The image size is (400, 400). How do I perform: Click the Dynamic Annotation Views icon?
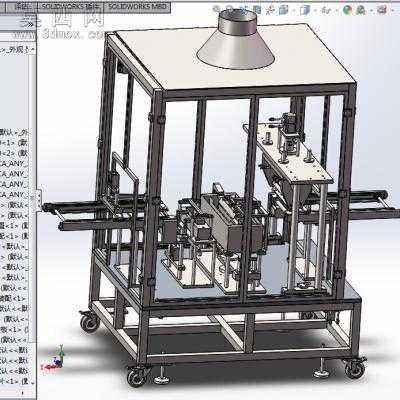point(271,10)
